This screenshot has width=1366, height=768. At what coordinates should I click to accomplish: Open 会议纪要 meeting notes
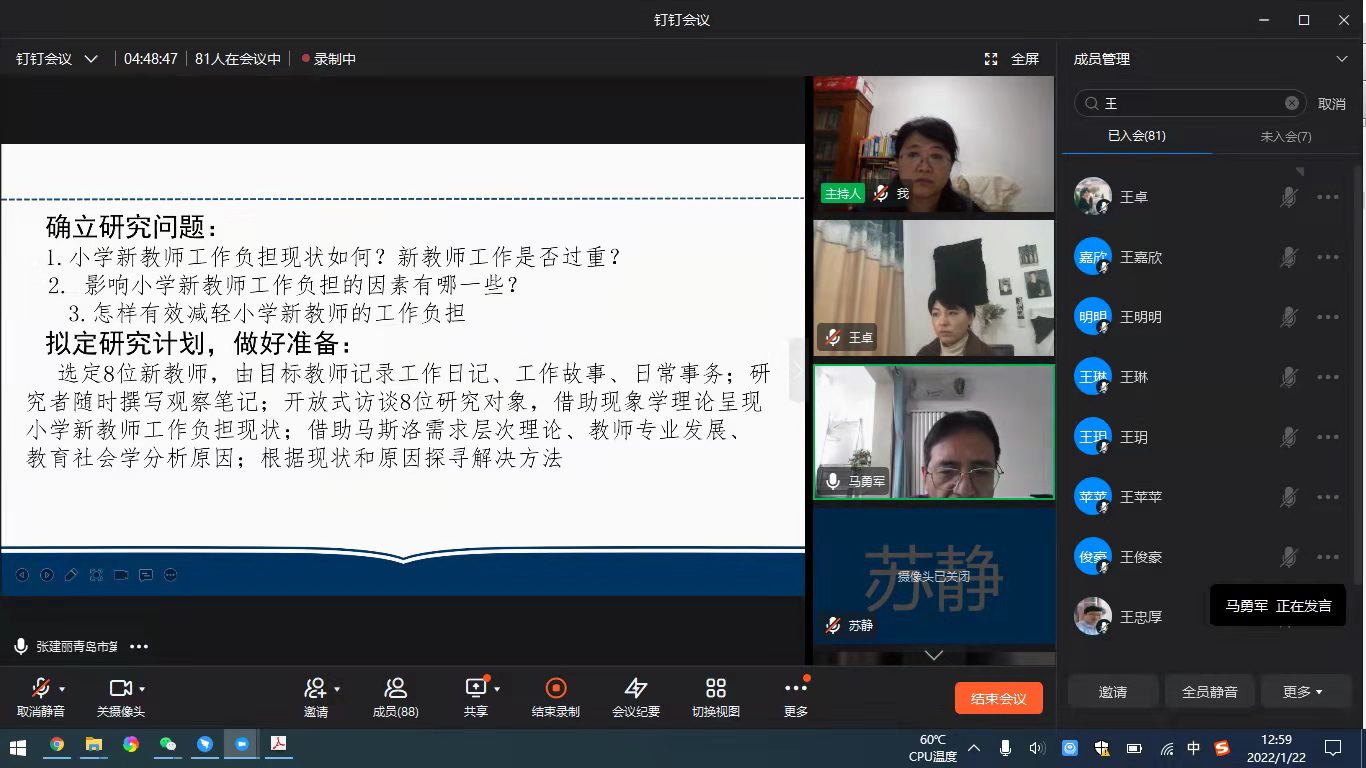[x=635, y=689]
